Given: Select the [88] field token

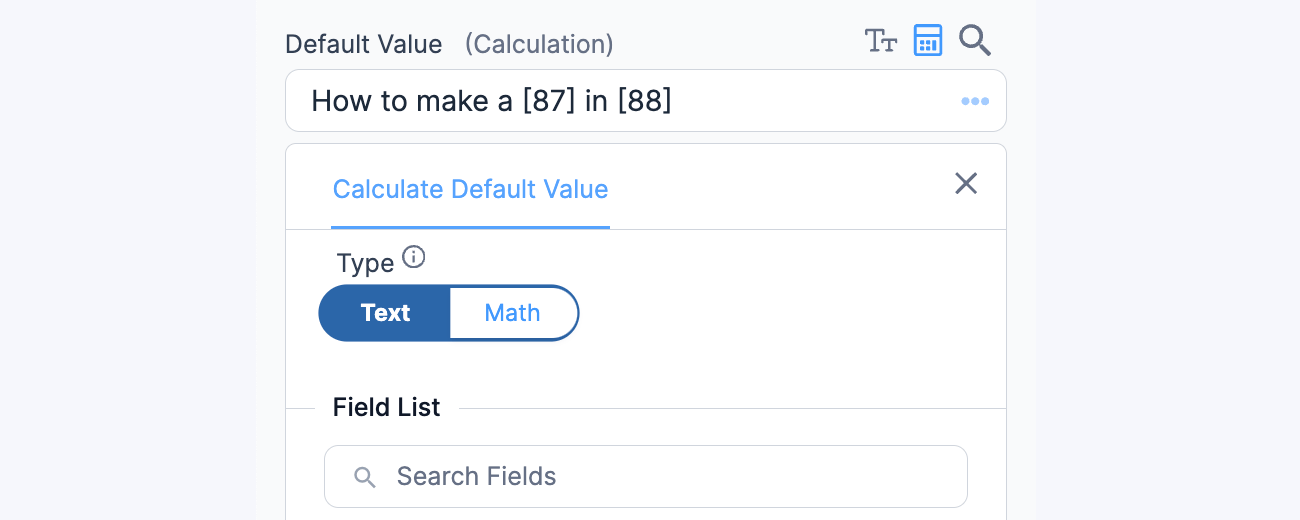Looking at the screenshot, I should coord(645,101).
